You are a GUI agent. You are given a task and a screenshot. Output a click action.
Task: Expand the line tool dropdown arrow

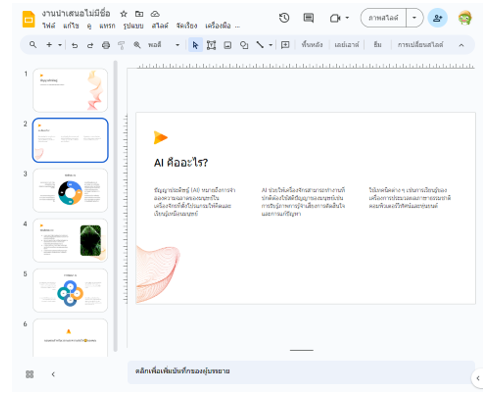coord(271,45)
